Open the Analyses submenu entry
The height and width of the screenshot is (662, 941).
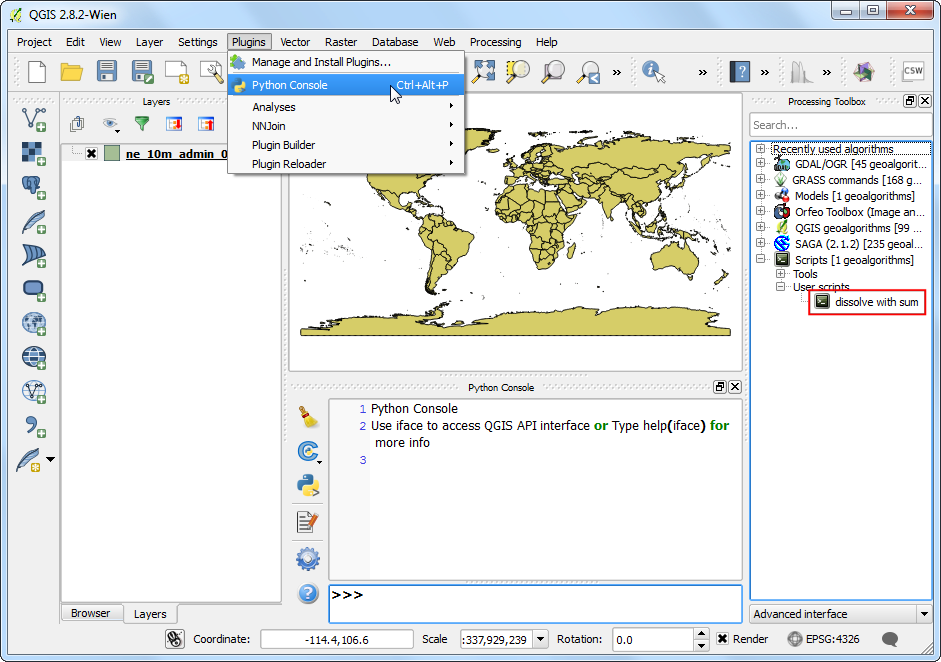[346, 107]
